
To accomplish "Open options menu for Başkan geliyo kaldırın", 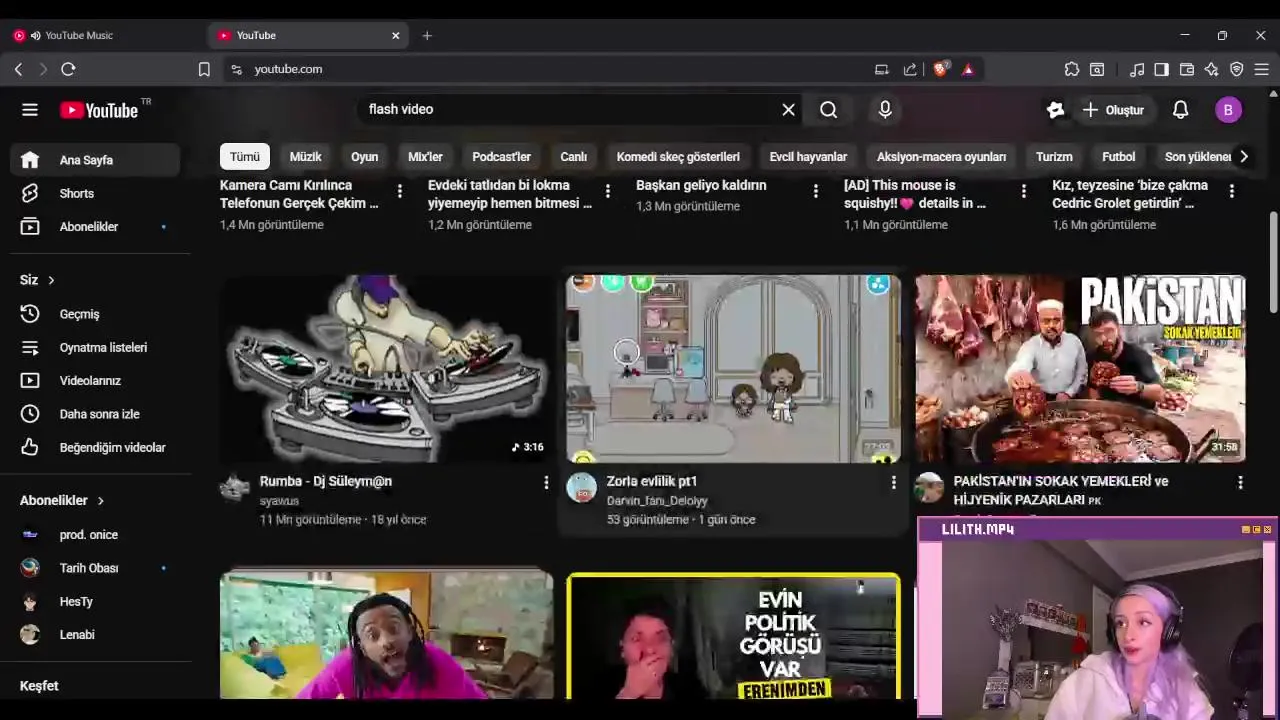I will 815,191.
